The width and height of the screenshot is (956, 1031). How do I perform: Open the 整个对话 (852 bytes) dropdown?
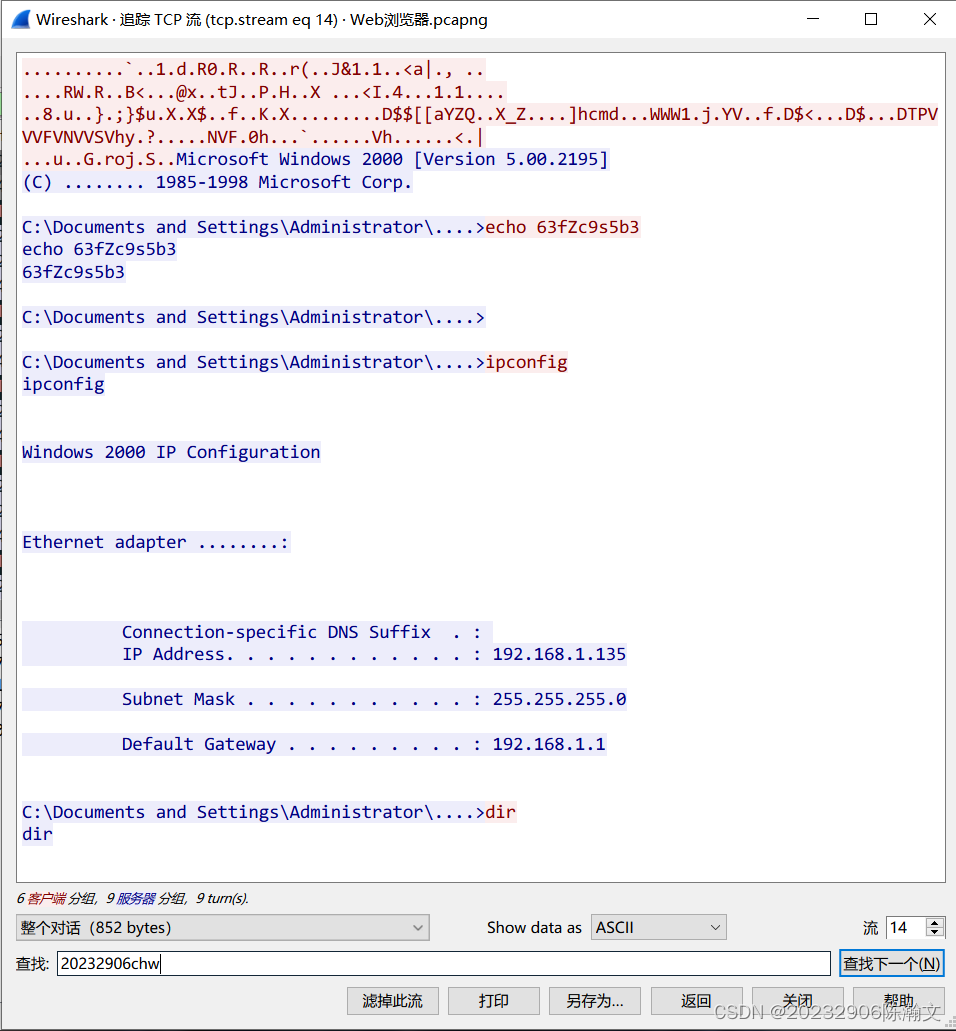(x=222, y=927)
